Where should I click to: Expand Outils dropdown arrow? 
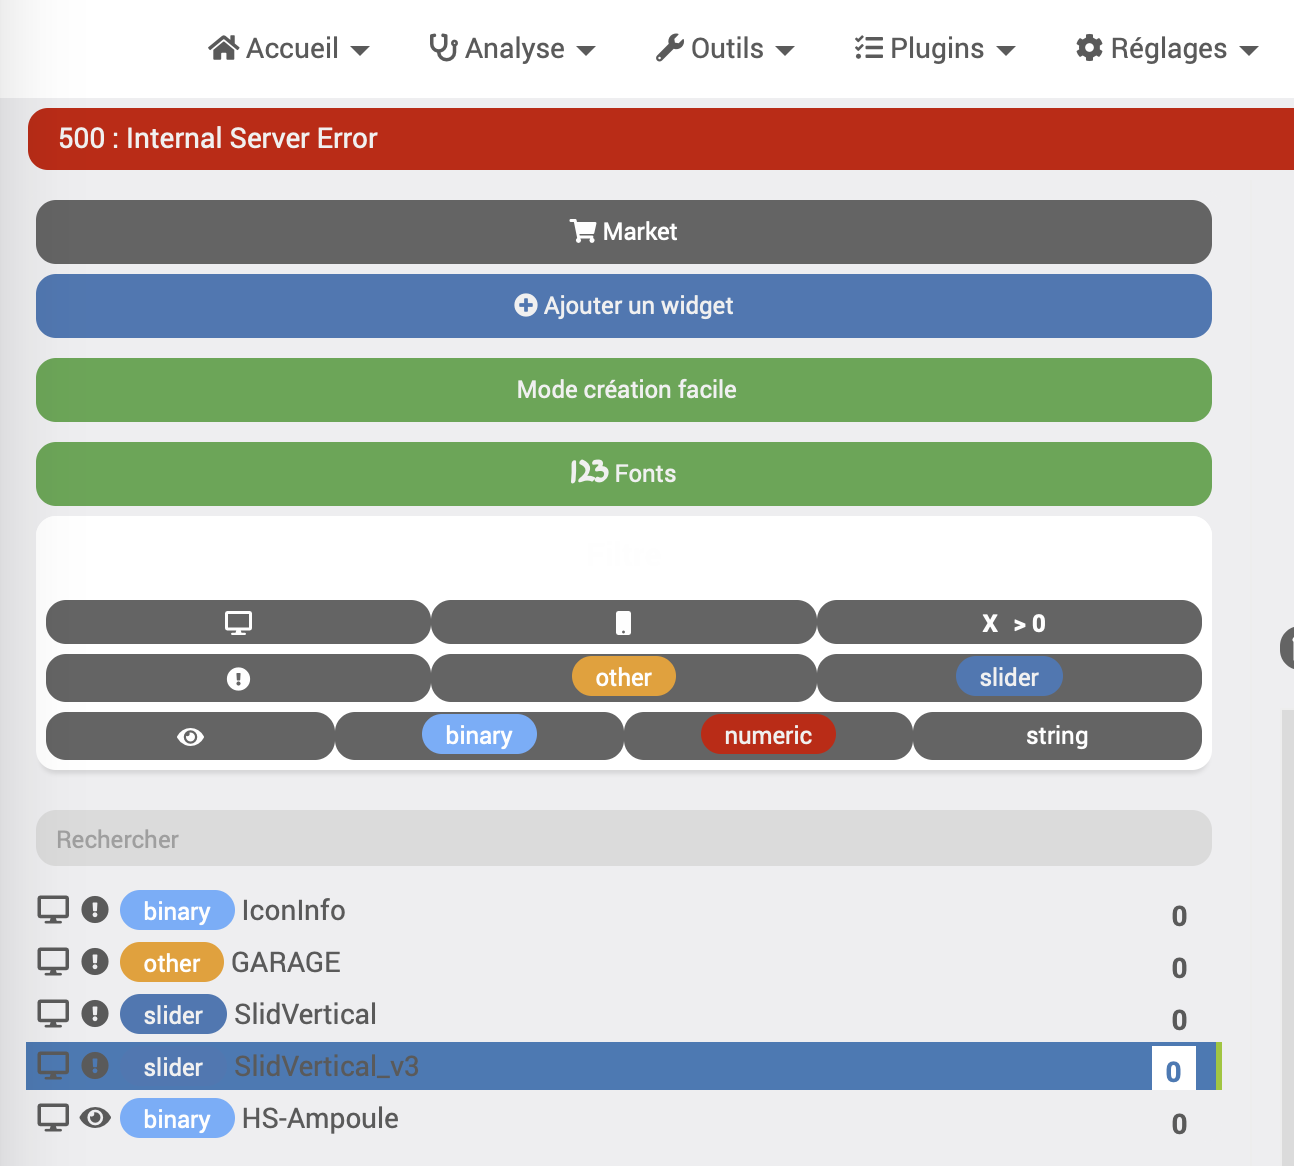(785, 50)
